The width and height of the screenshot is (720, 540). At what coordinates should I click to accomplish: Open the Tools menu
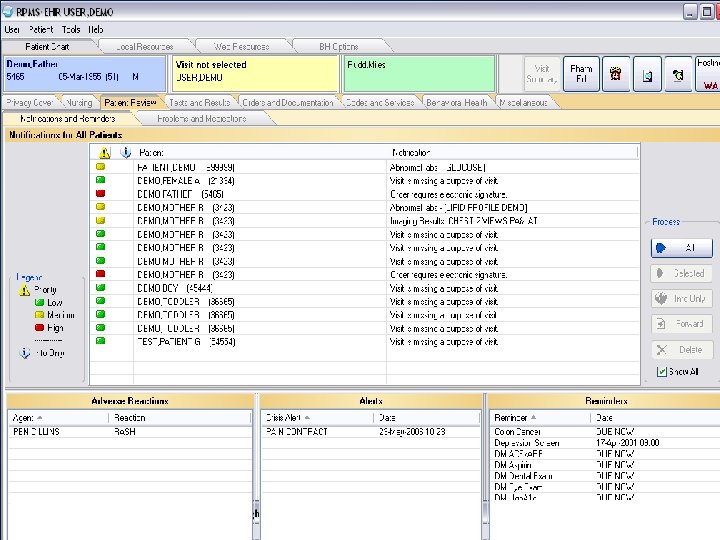tap(71, 30)
